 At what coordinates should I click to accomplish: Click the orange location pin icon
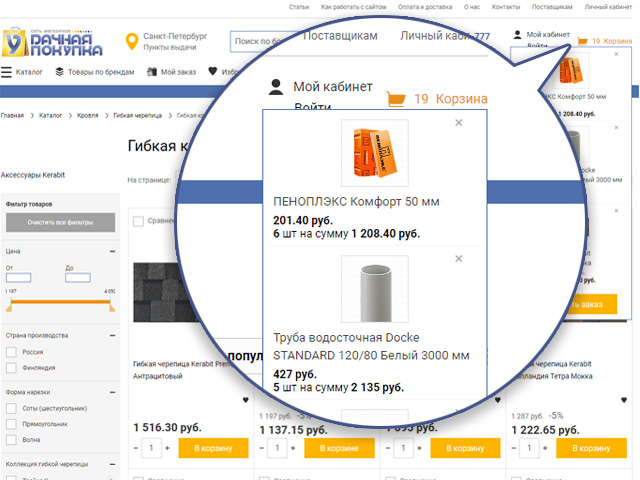point(131,42)
